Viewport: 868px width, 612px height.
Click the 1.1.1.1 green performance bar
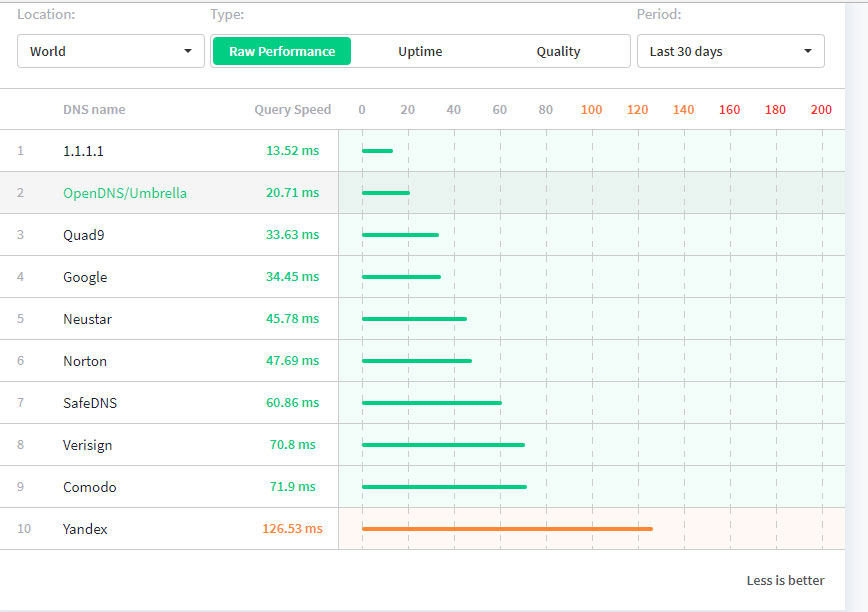378,151
